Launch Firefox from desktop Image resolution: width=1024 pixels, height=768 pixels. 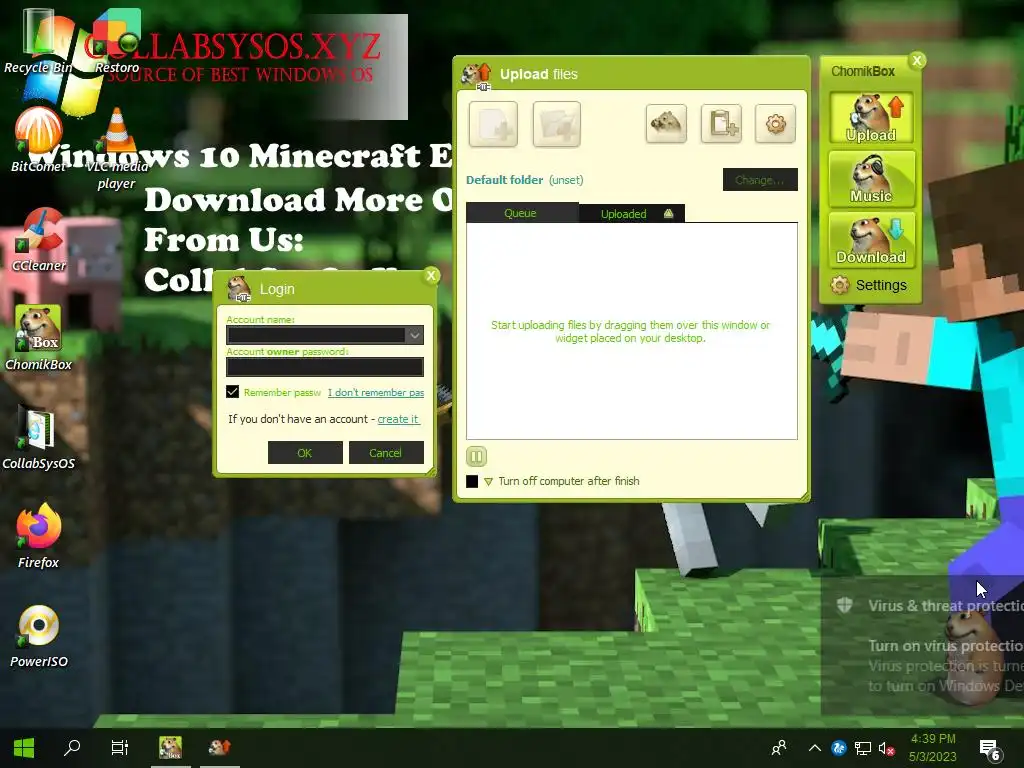tap(39, 536)
